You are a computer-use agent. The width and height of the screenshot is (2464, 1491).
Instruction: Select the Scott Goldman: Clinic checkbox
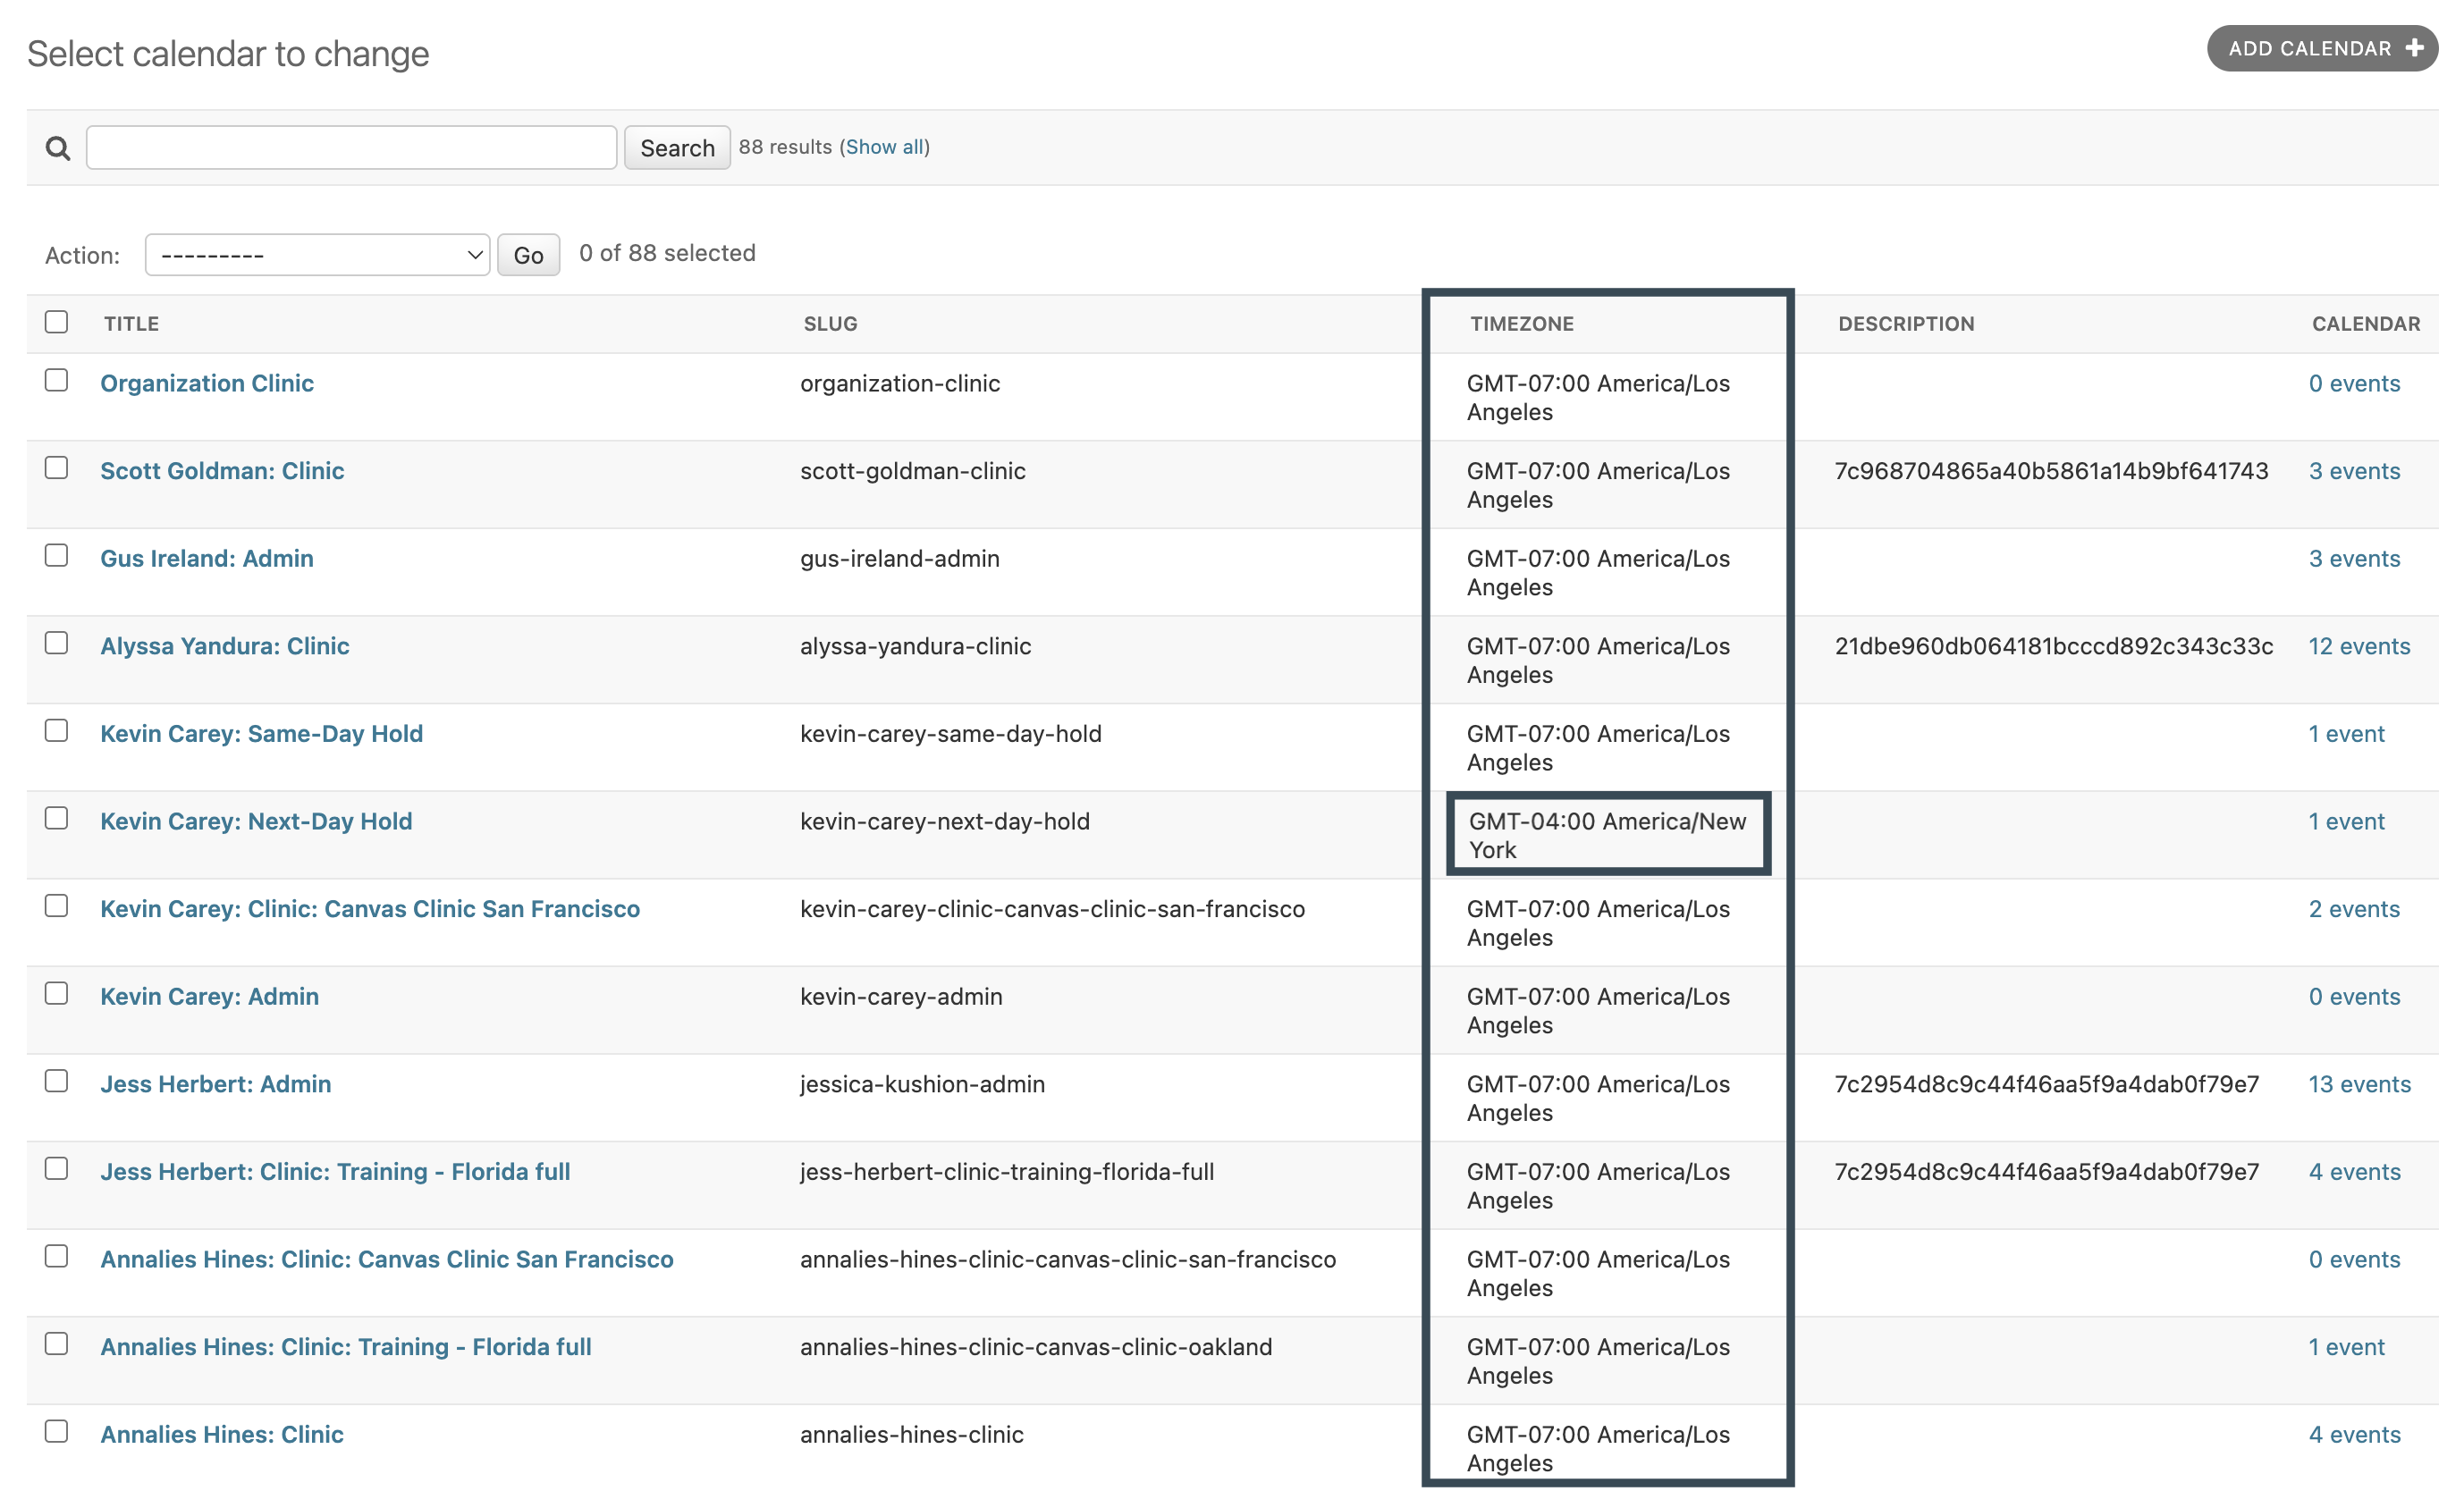tap(57, 468)
